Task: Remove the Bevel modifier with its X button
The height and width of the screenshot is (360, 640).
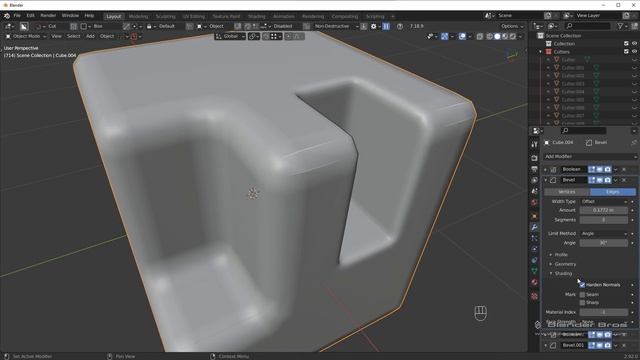Action: coord(624,180)
